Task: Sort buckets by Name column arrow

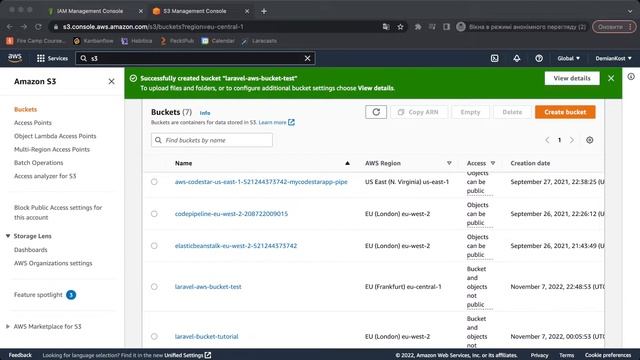Action: click(347, 163)
